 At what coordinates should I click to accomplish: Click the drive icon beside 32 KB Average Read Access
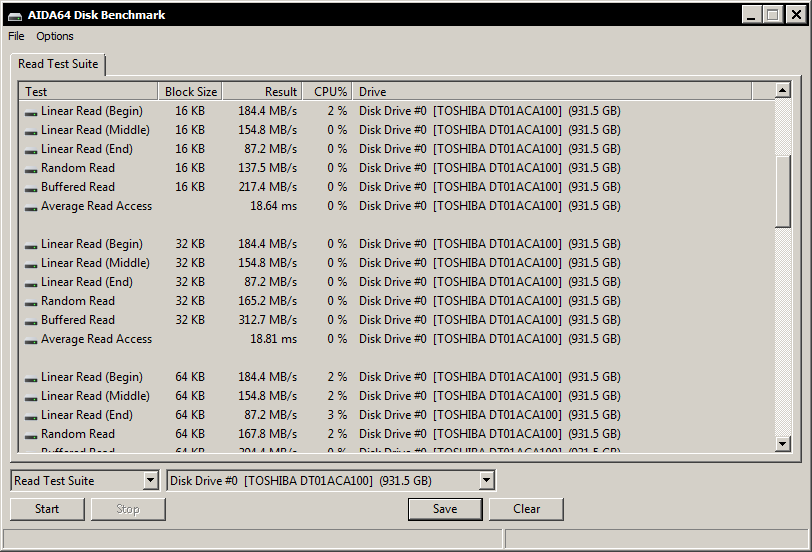[31, 340]
